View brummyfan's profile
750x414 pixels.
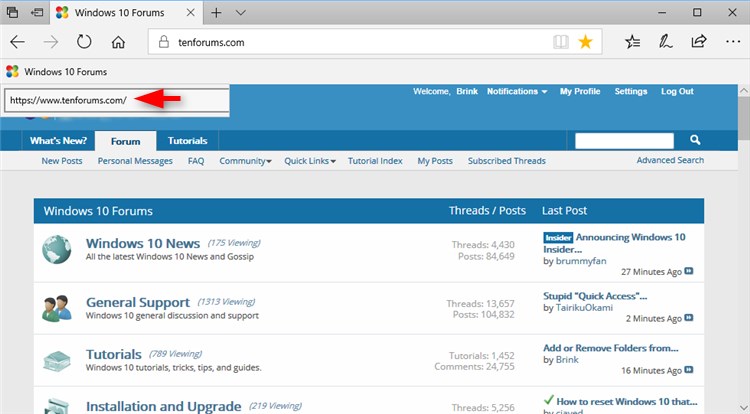[x=581, y=261]
